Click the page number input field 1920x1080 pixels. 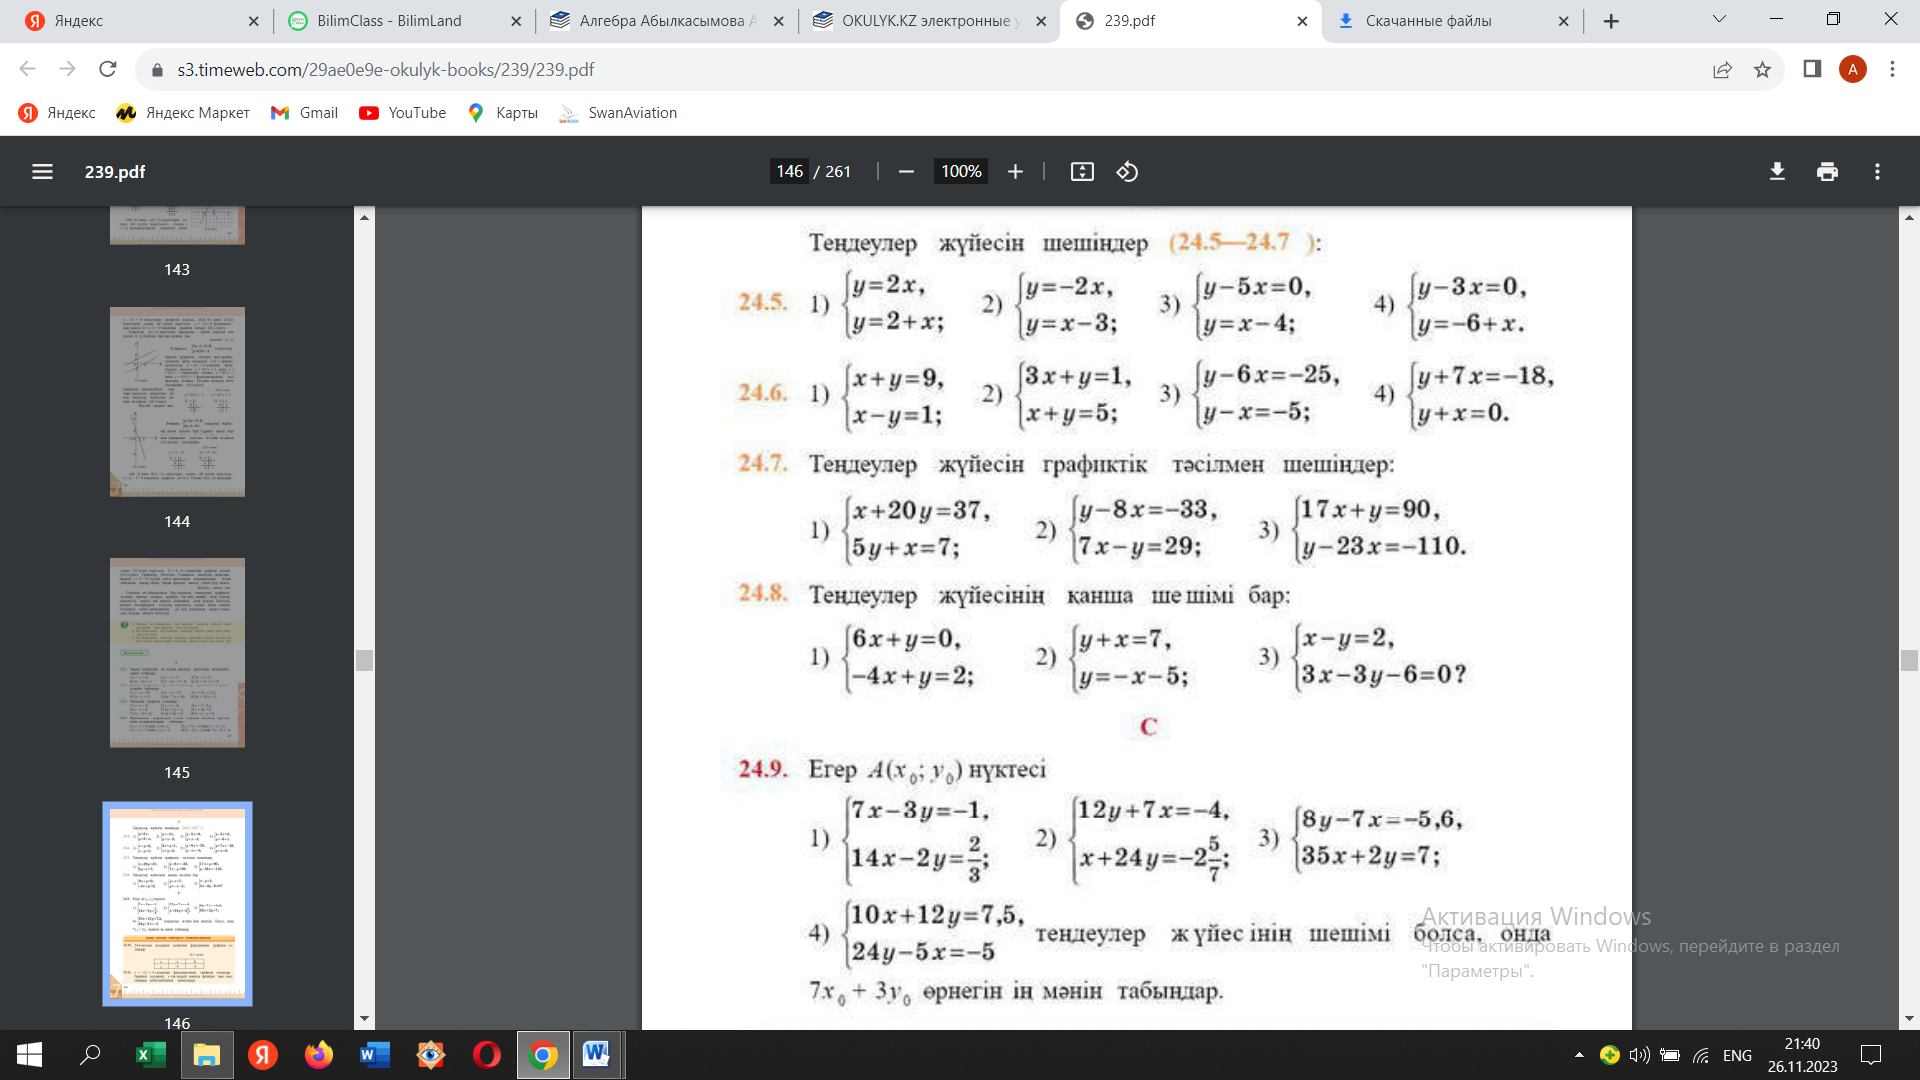pos(789,172)
